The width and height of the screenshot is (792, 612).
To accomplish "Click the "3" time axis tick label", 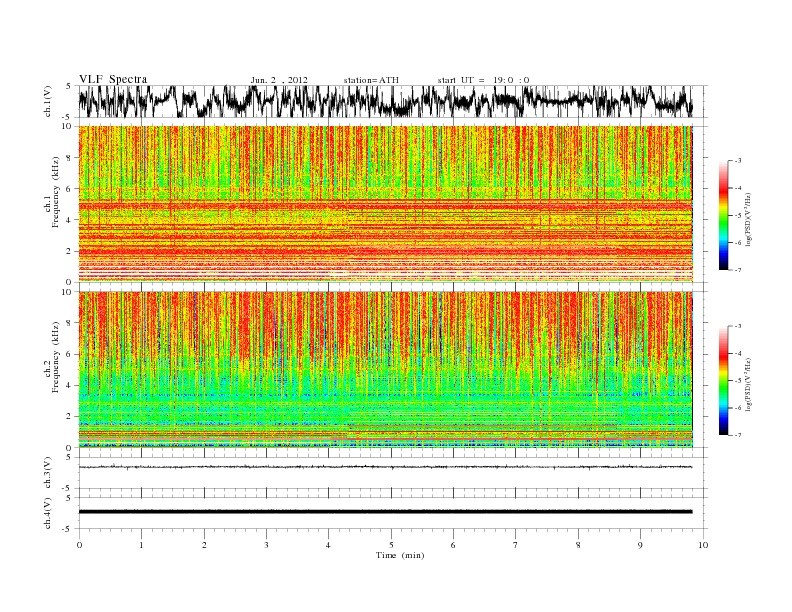I will pos(266,545).
